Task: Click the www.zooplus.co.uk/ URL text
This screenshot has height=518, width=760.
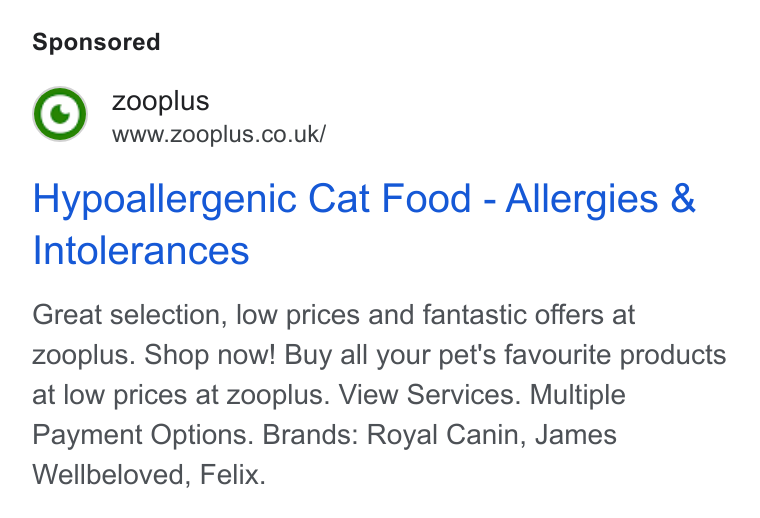Action: click(219, 134)
